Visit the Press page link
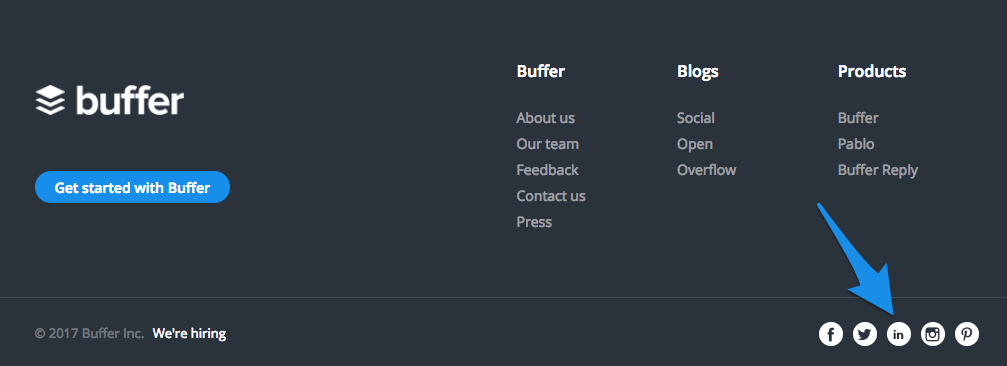Image resolution: width=1007 pixels, height=366 pixels. click(x=534, y=222)
